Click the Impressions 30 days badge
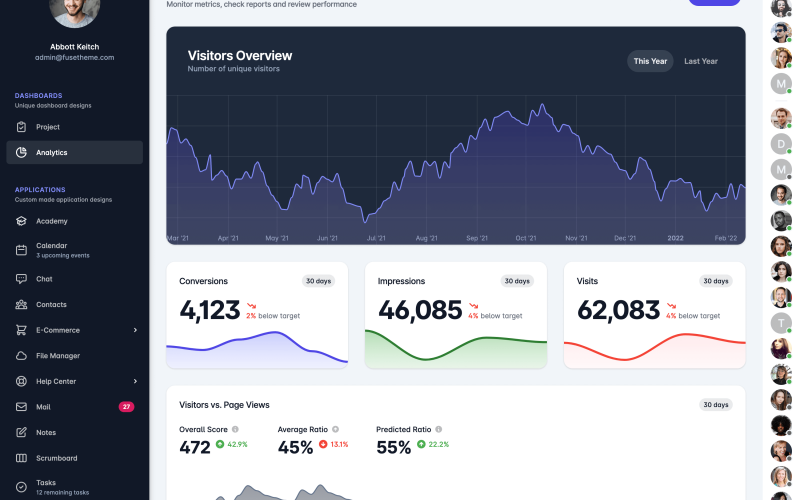The image size is (800, 500). point(517,281)
